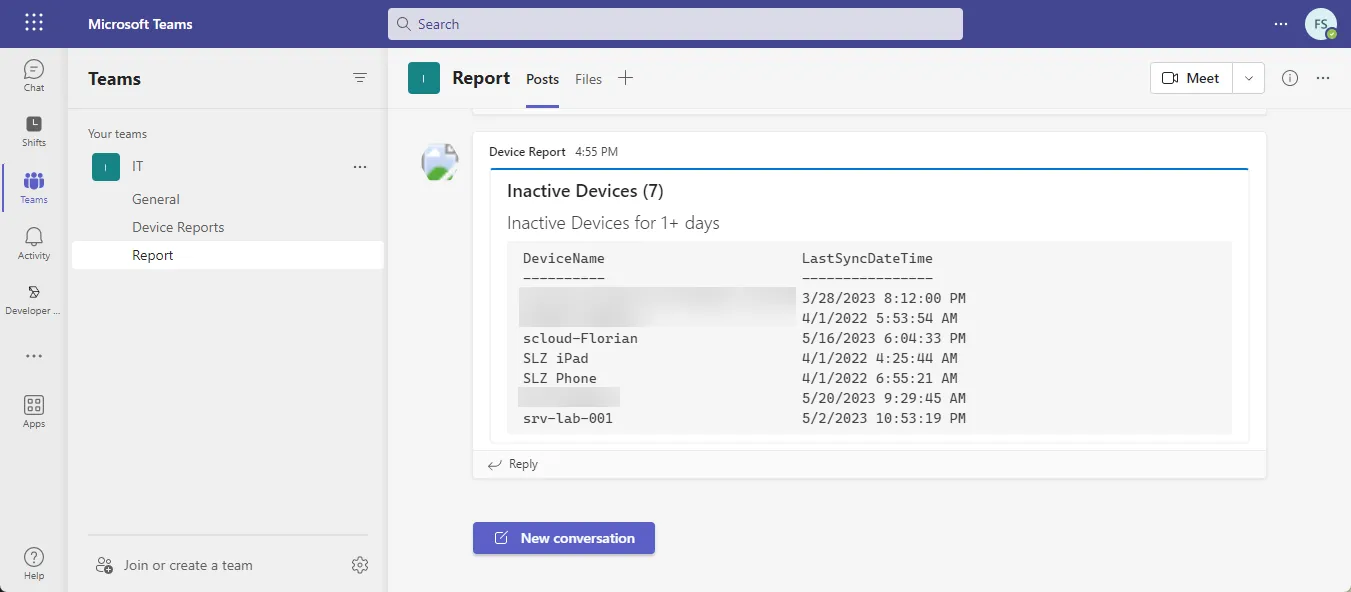Viewport: 1351px width, 592px height.
Task: Open channel info icon
Action: click(1290, 78)
